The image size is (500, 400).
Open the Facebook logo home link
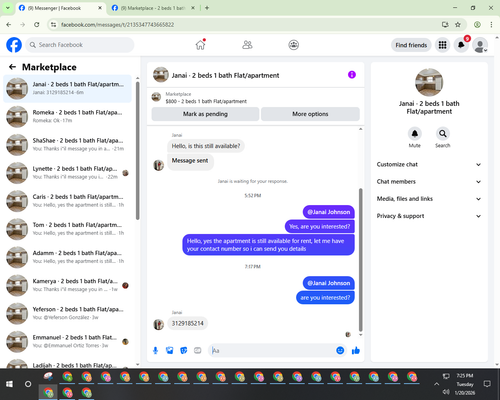coord(14,45)
